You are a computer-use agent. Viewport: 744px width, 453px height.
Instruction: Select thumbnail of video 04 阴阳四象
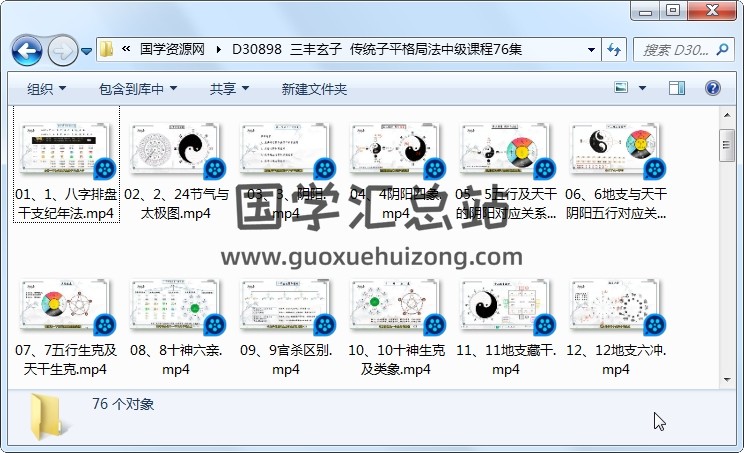[x=395, y=148]
